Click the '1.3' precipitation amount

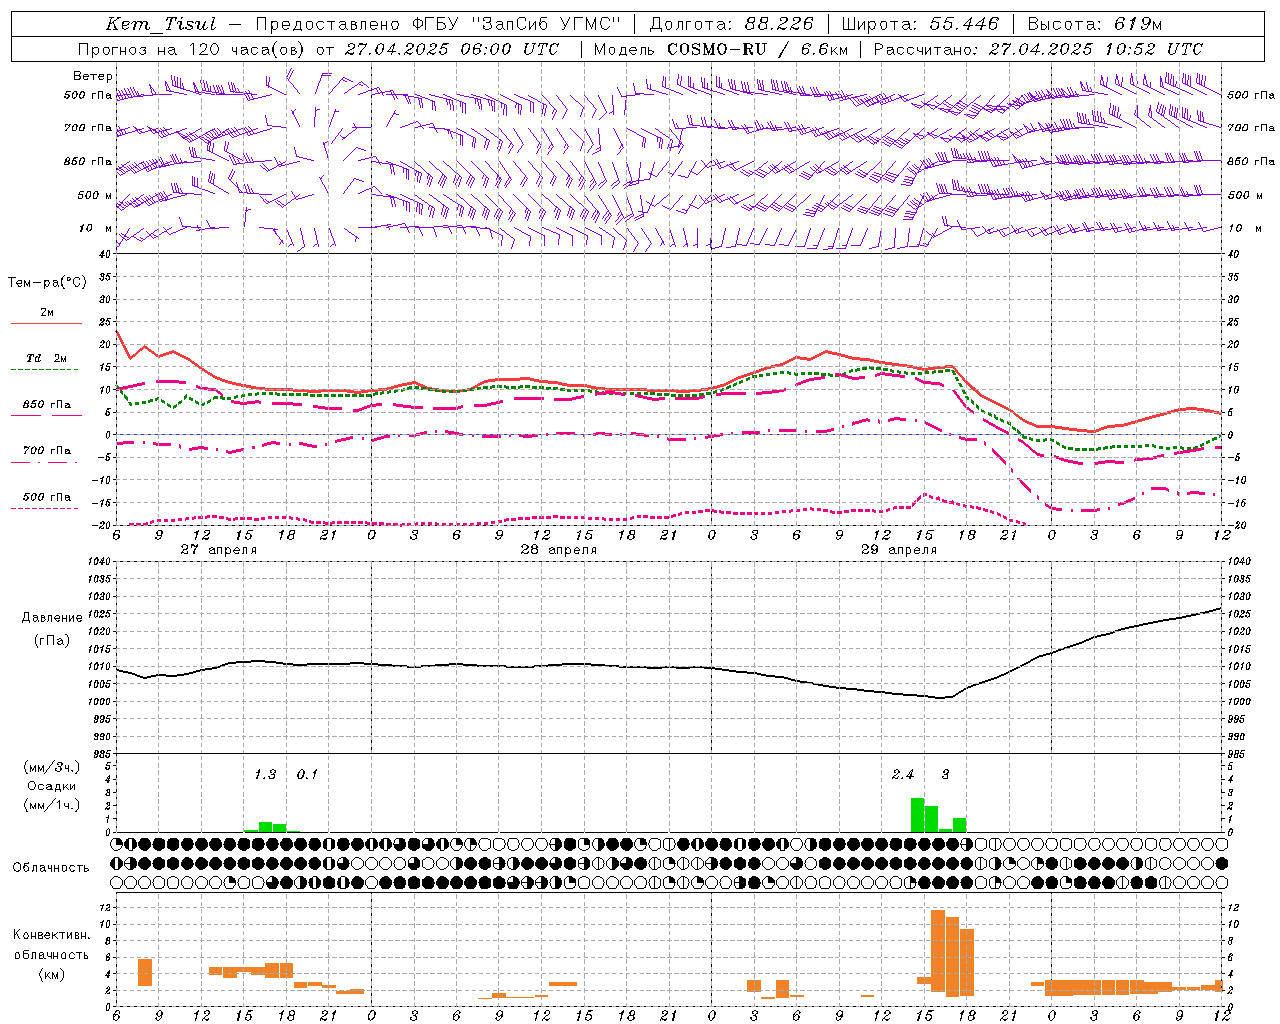point(265,774)
